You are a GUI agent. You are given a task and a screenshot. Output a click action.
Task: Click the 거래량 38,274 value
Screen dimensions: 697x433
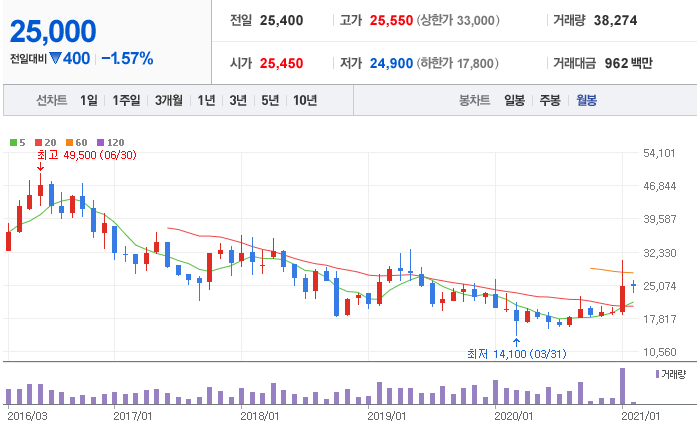(x=615, y=20)
